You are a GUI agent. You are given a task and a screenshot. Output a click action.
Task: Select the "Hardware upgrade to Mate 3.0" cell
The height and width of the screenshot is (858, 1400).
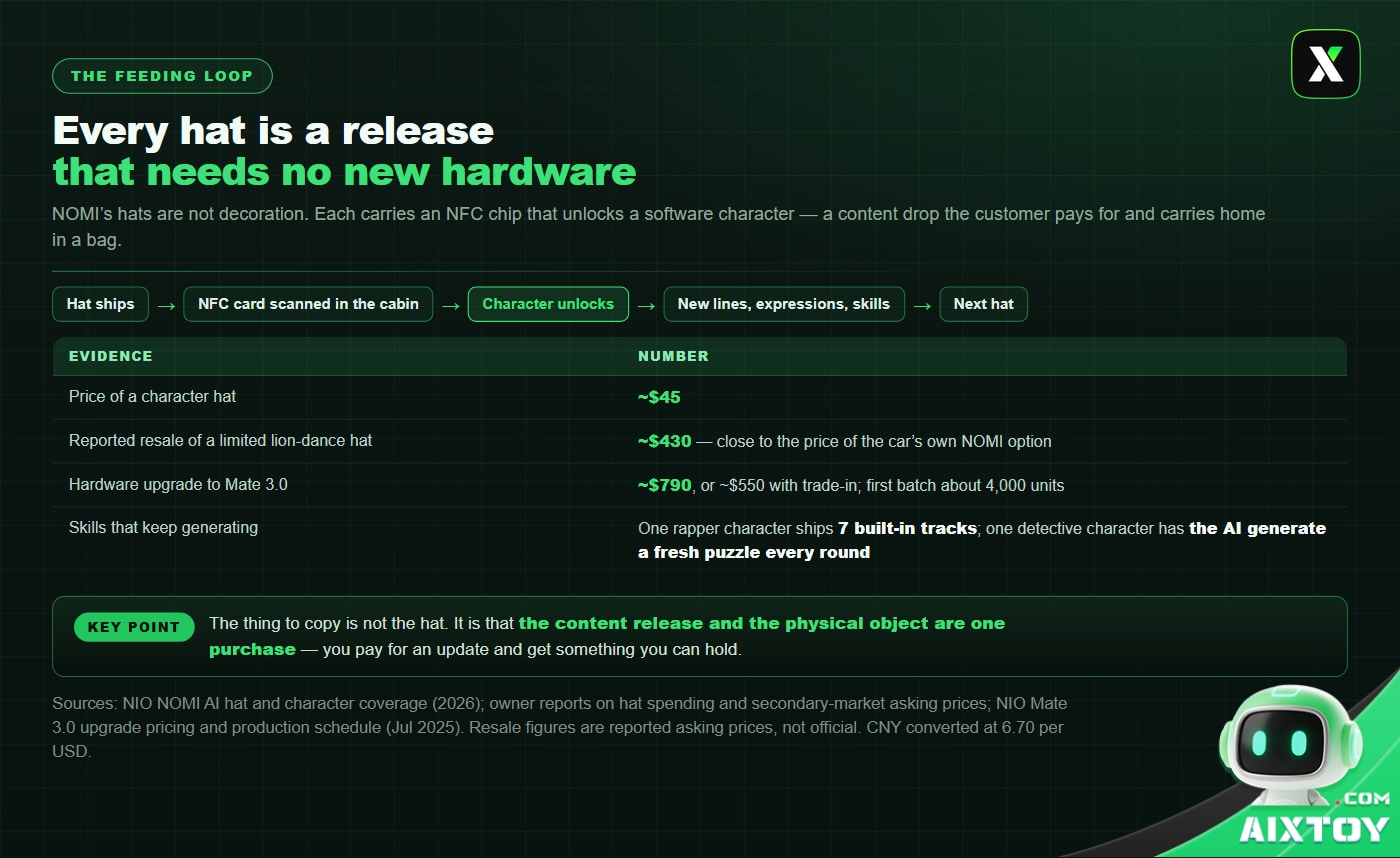tap(178, 484)
